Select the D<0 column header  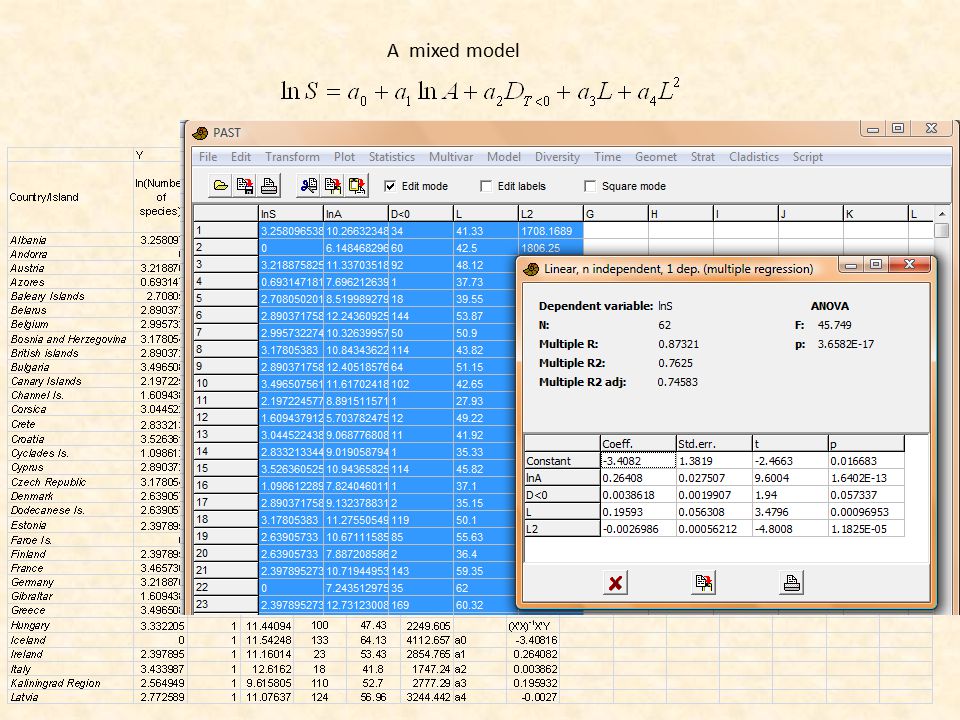coord(421,214)
